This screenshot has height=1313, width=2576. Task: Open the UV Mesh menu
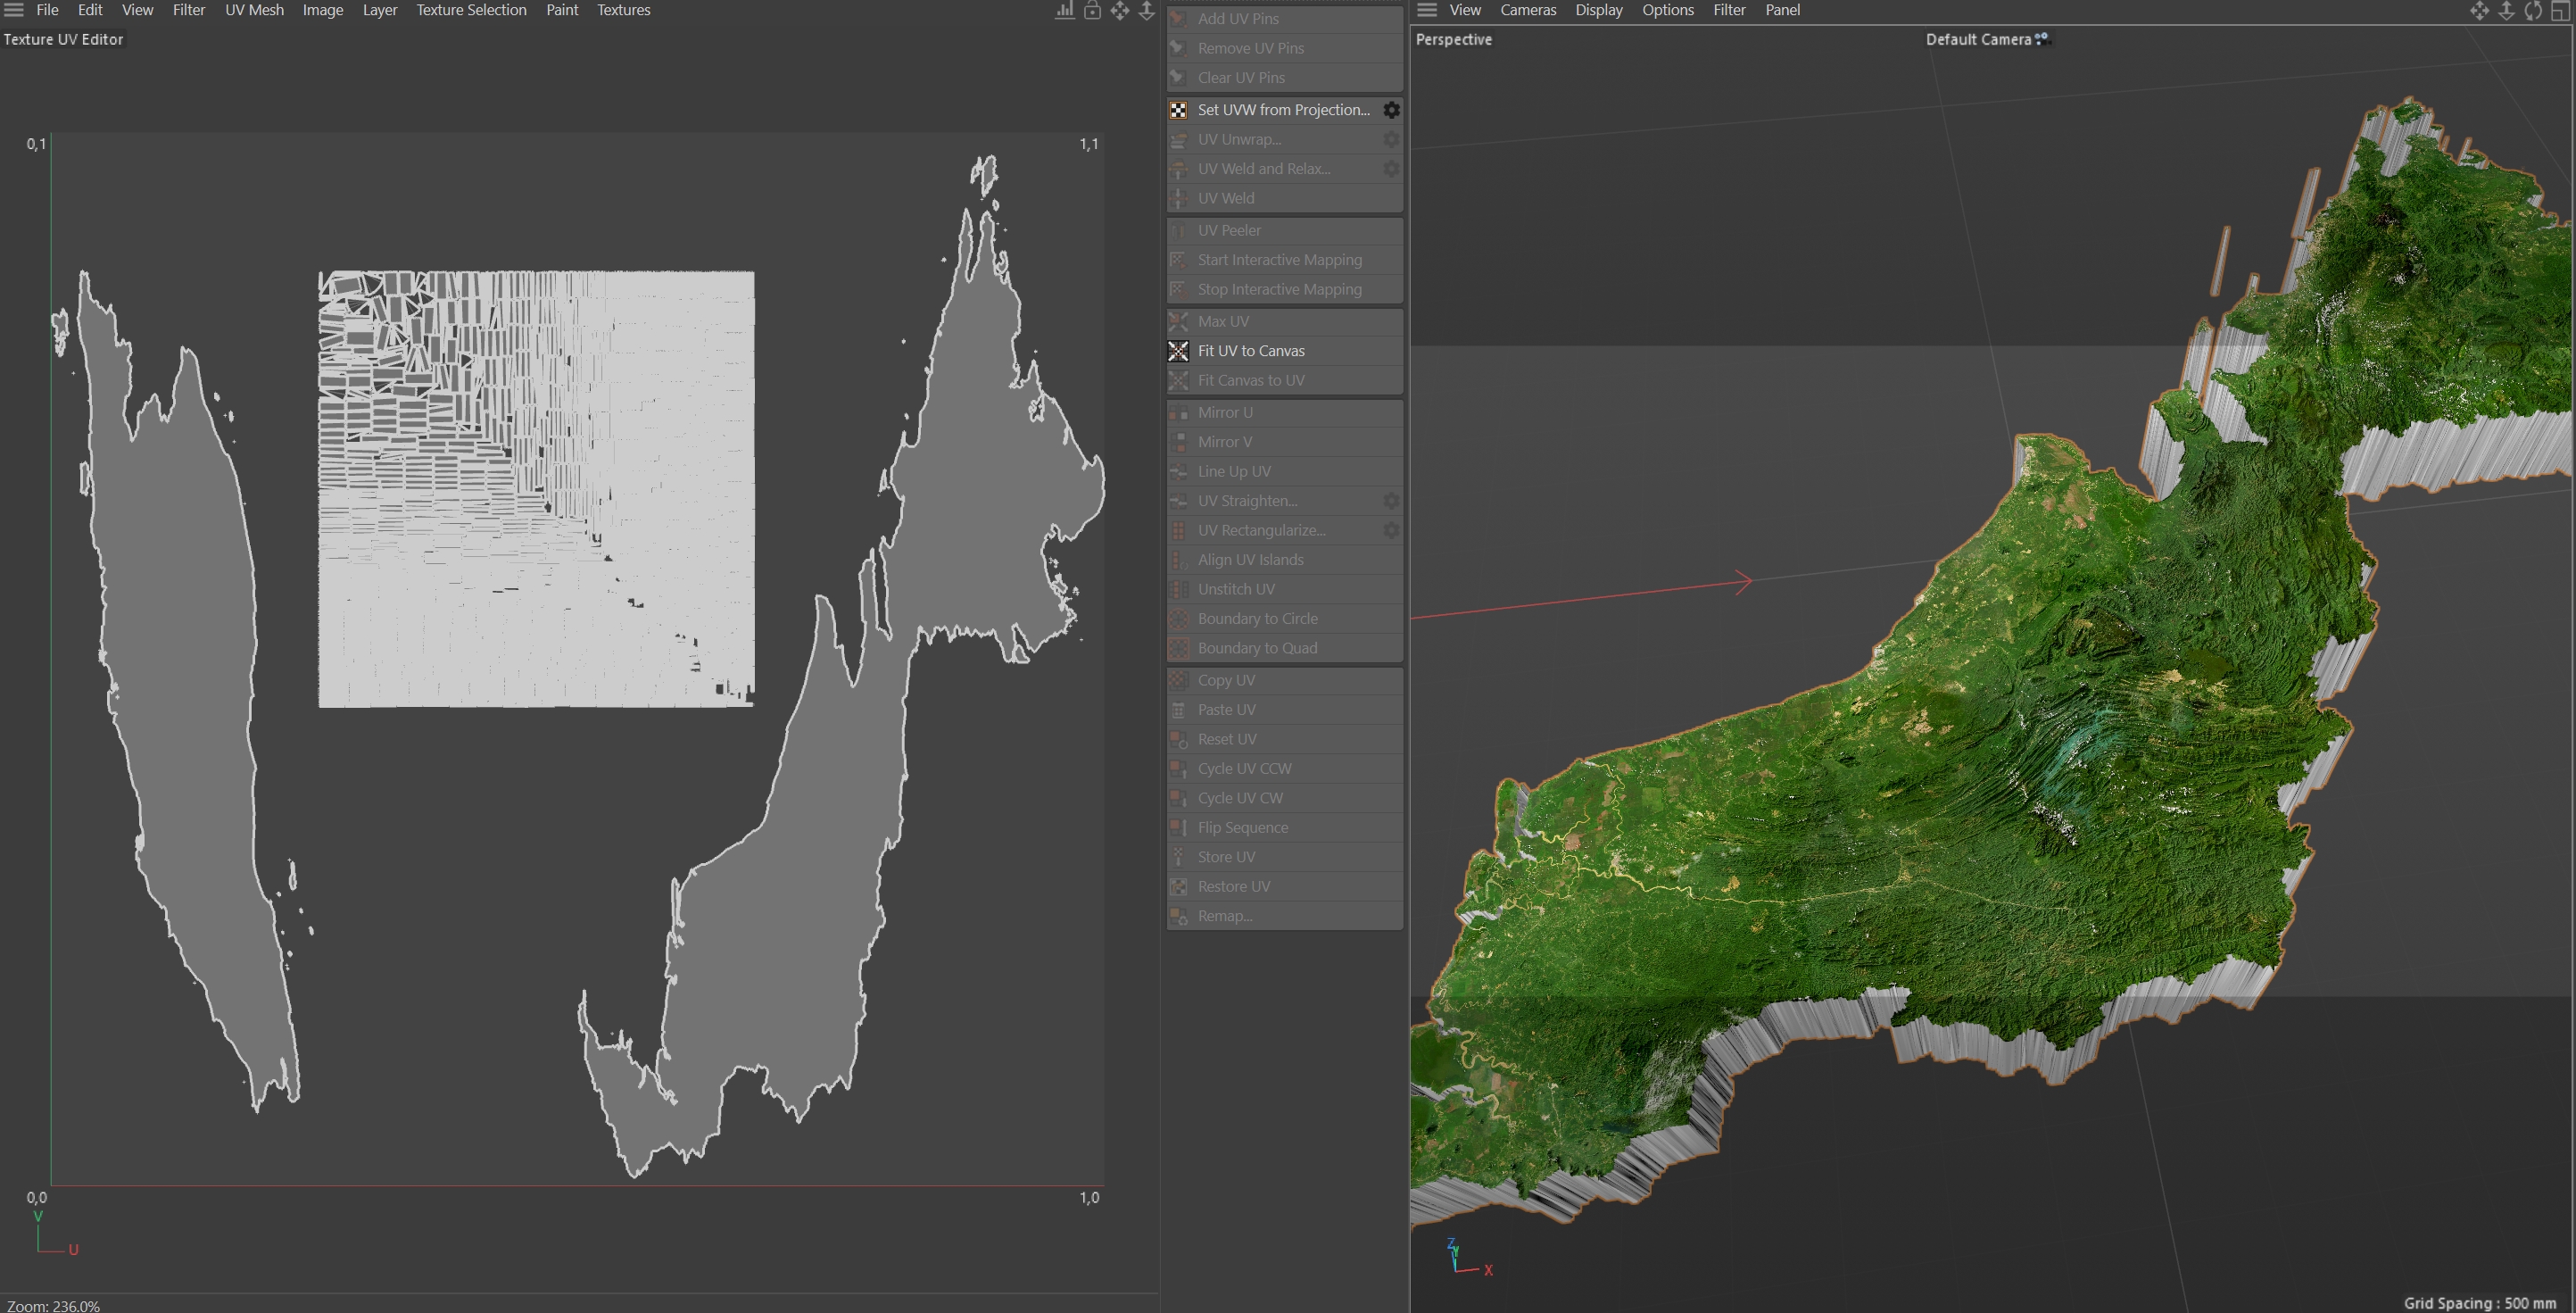[254, 10]
